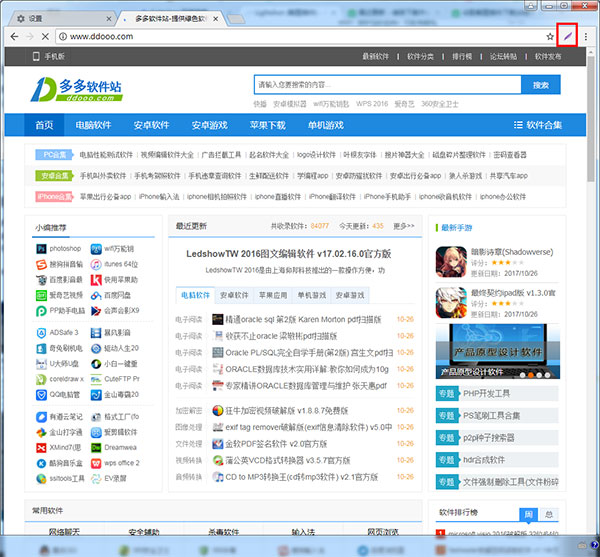600x557 pixels.
Task: Go to 首页 in the blue nav bar
Action: coord(44,125)
